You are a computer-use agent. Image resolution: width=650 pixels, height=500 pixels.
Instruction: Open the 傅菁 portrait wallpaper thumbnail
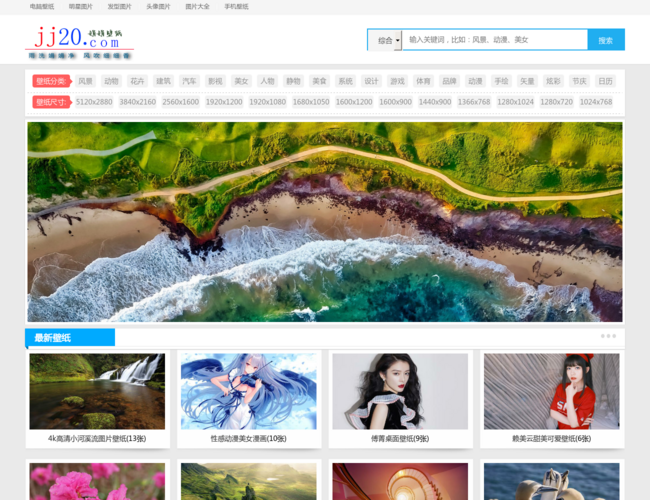coord(400,391)
